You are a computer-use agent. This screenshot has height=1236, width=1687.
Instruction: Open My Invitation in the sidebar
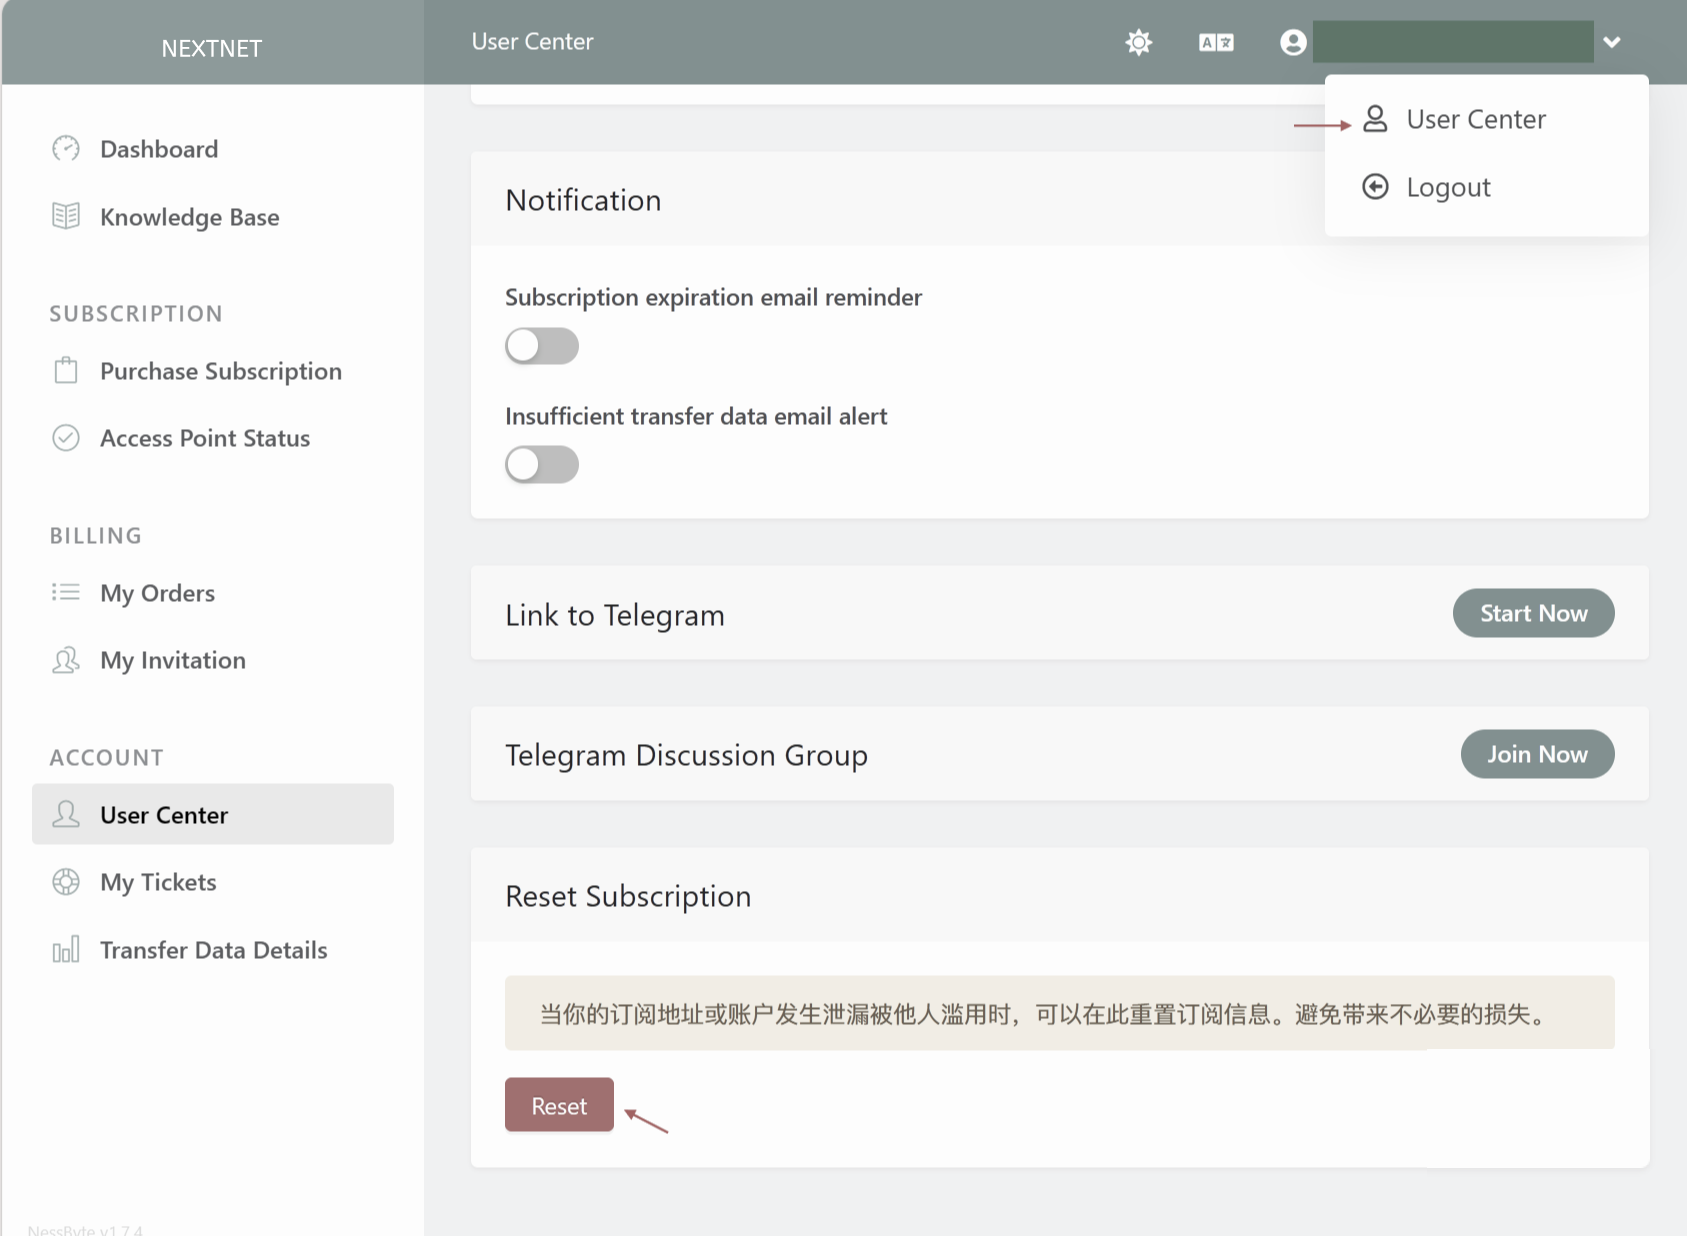(x=213, y=660)
